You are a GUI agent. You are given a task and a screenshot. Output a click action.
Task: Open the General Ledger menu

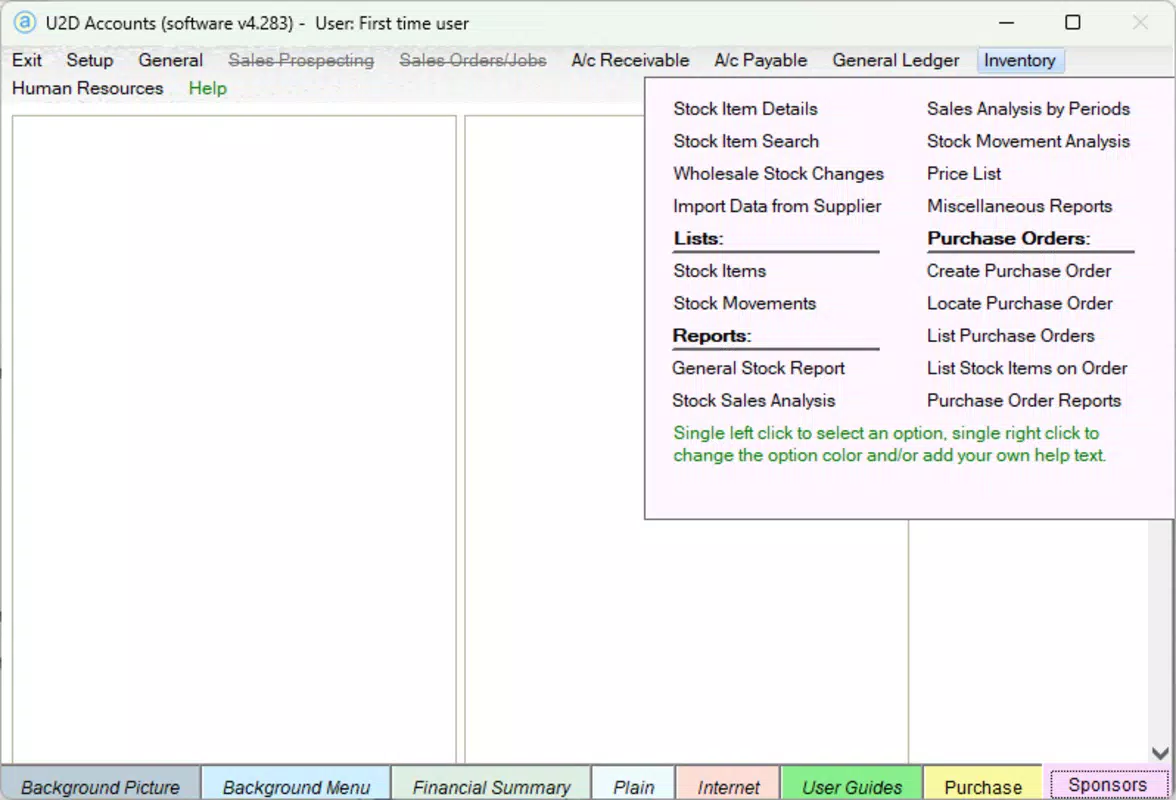click(896, 60)
